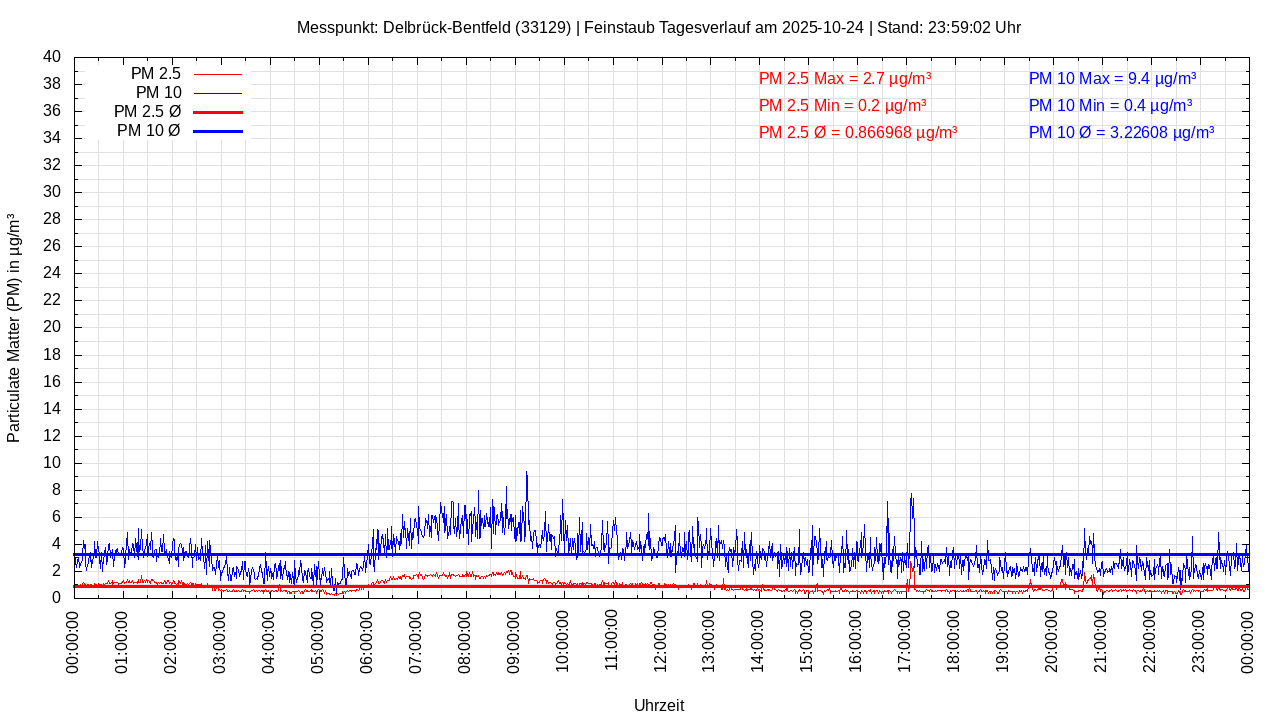Select the 12:00:00 time tick label

coord(661,640)
